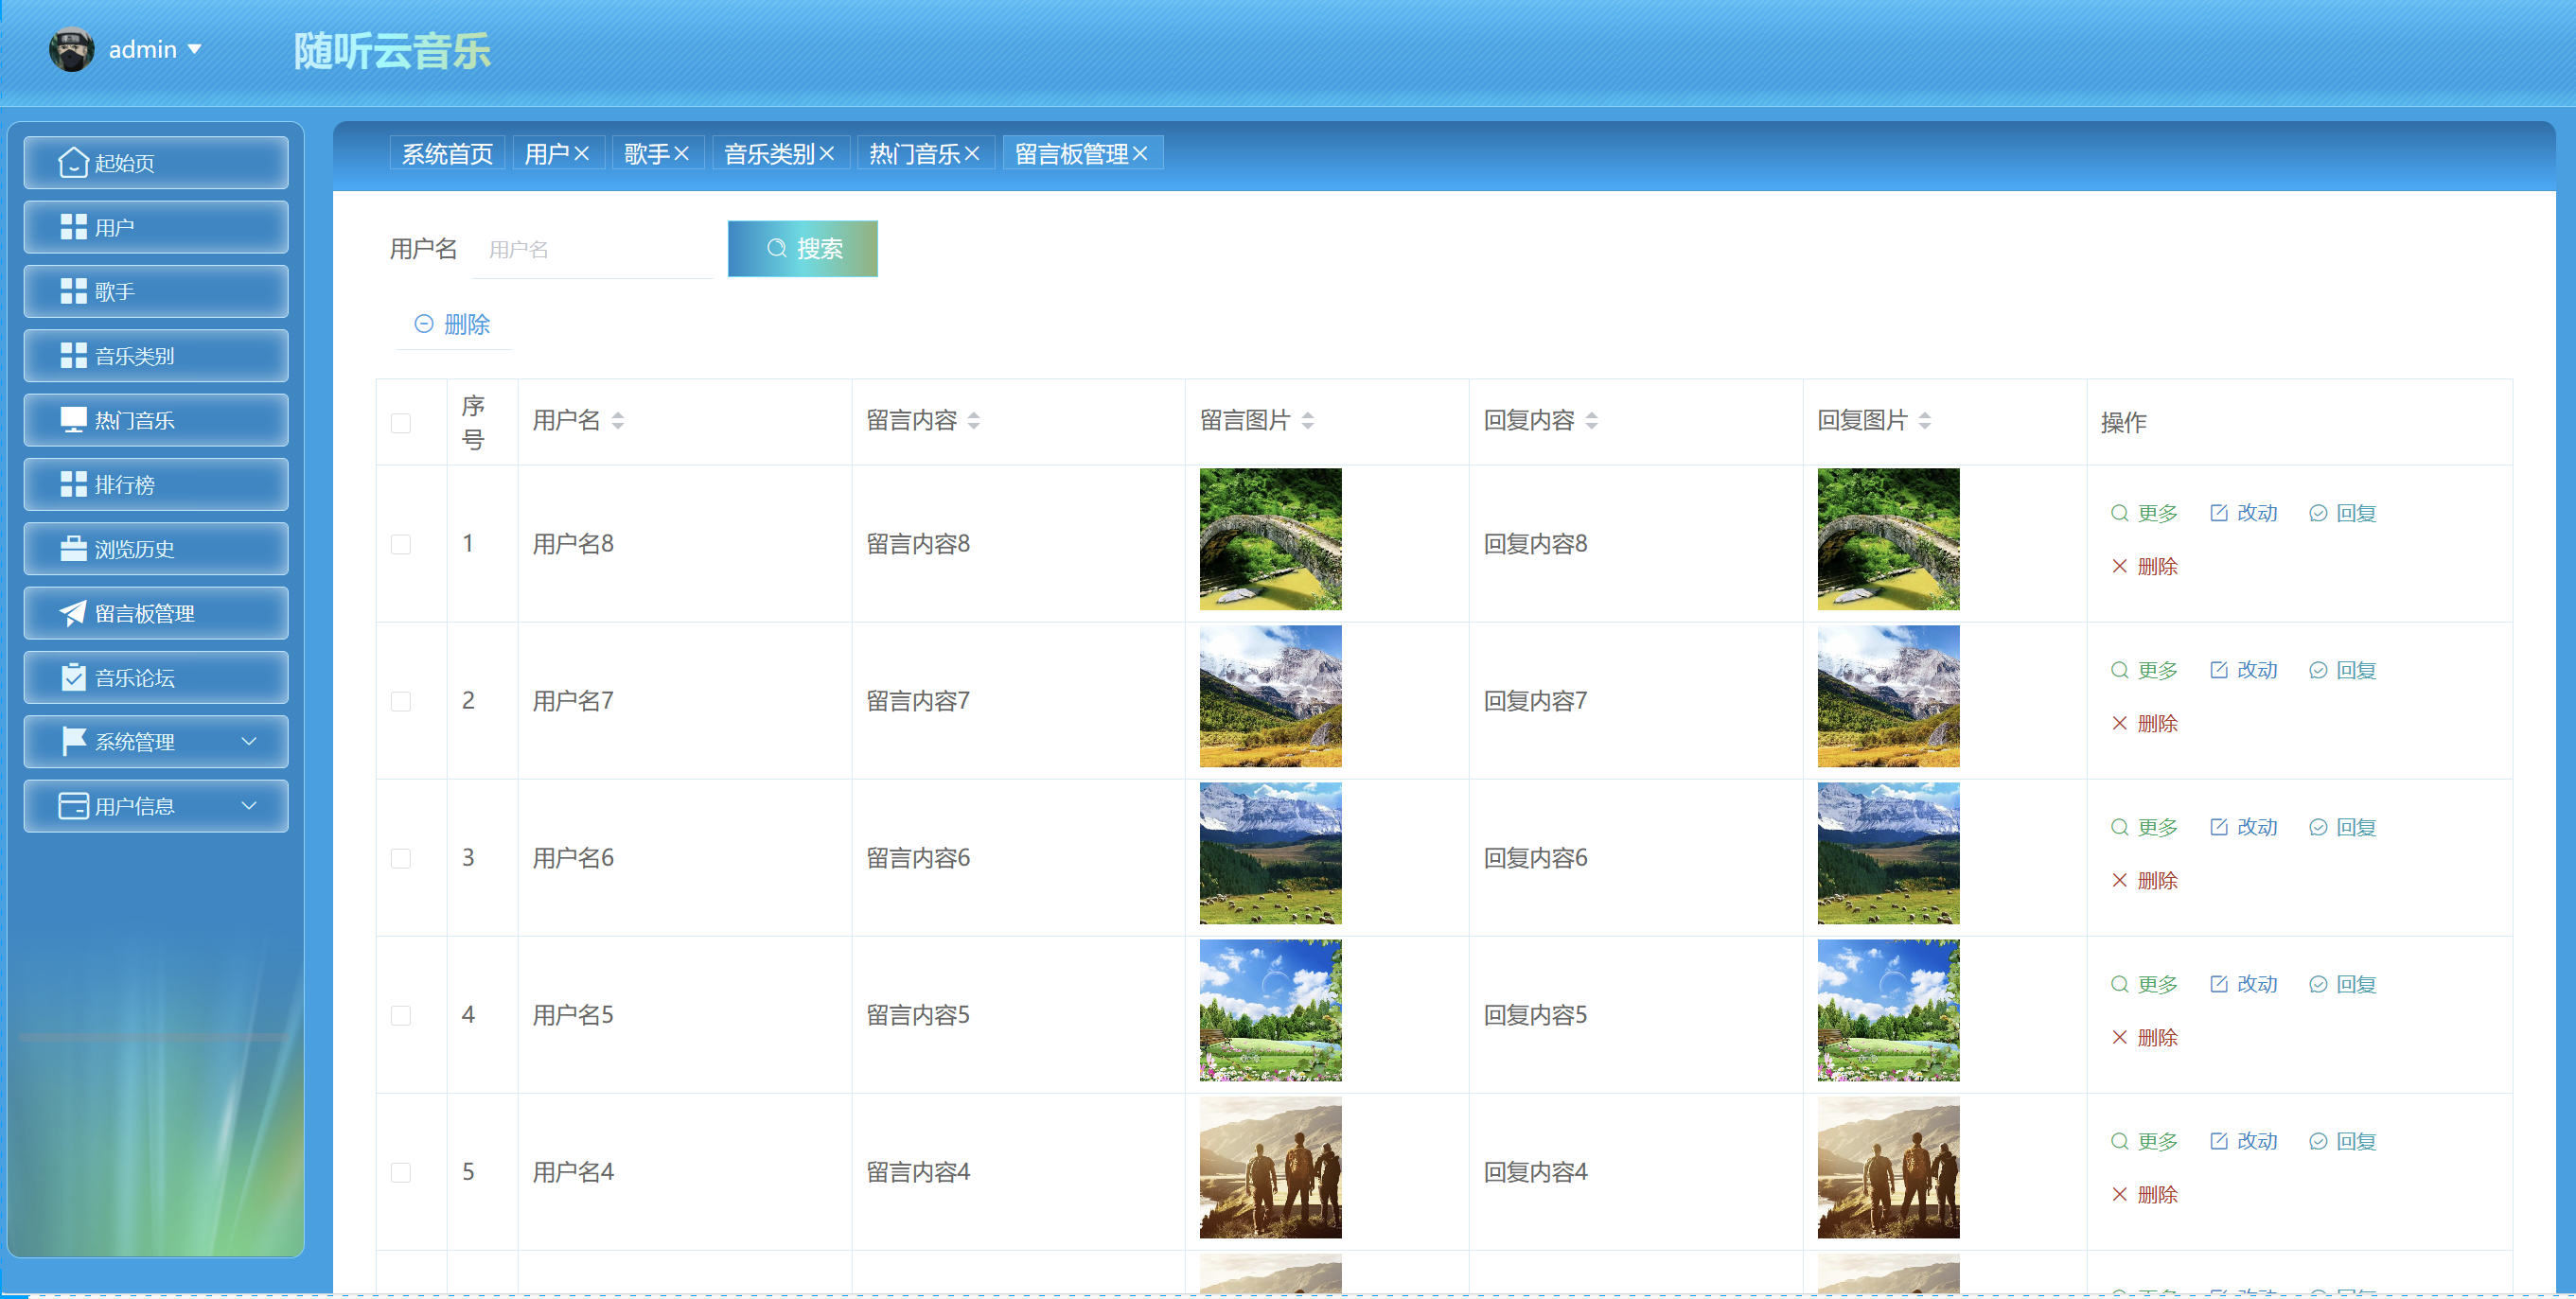Image resolution: width=2576 pixels, height=1299 pixels.
Task: Open the 起始页 home page from sidebar
Action: 155,162
